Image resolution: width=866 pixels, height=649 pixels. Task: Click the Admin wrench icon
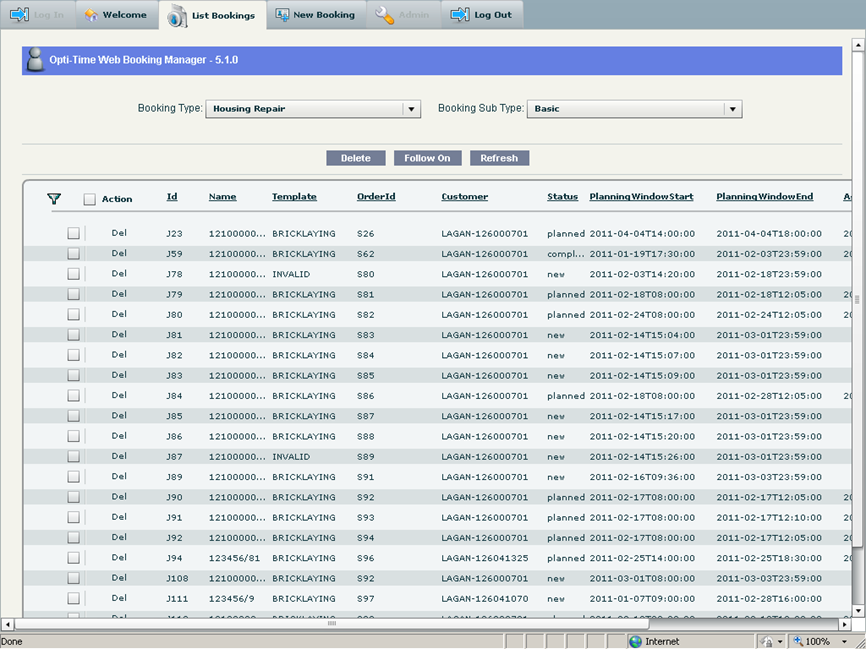point(384,15)
